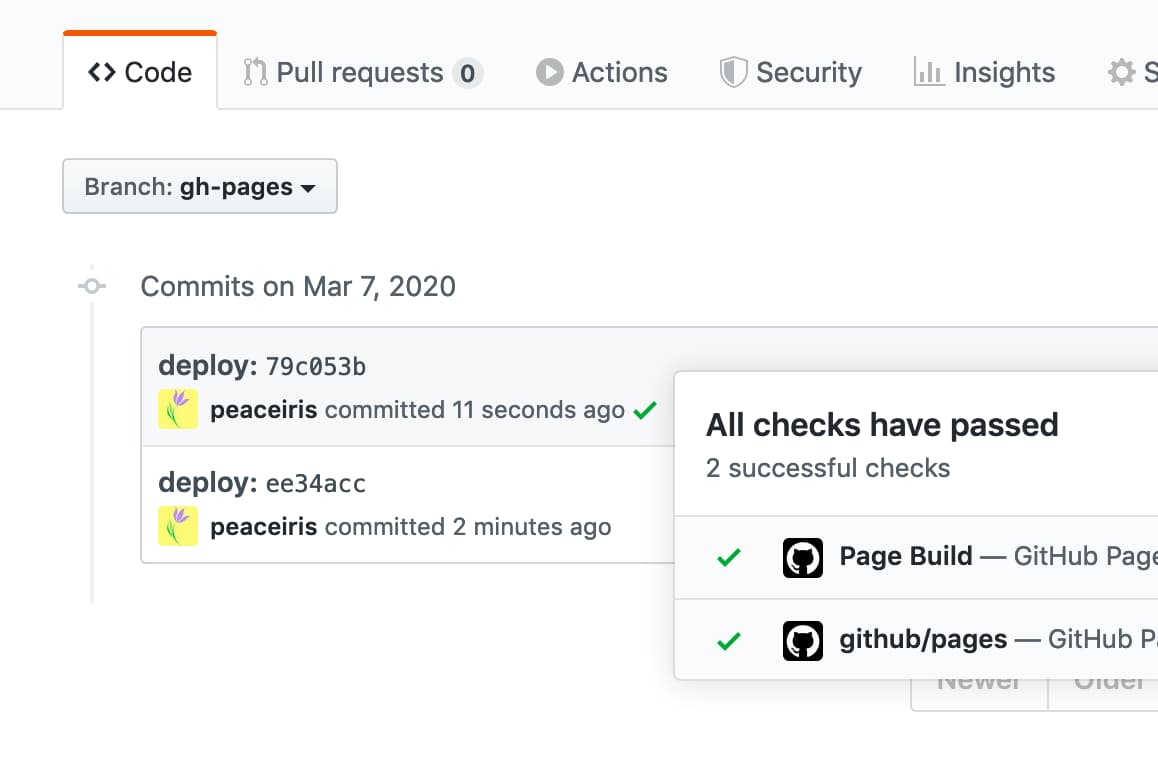The image size is (1158, 780).
Task: Click green checkmark next to github/pages
Action: [729, 640]
